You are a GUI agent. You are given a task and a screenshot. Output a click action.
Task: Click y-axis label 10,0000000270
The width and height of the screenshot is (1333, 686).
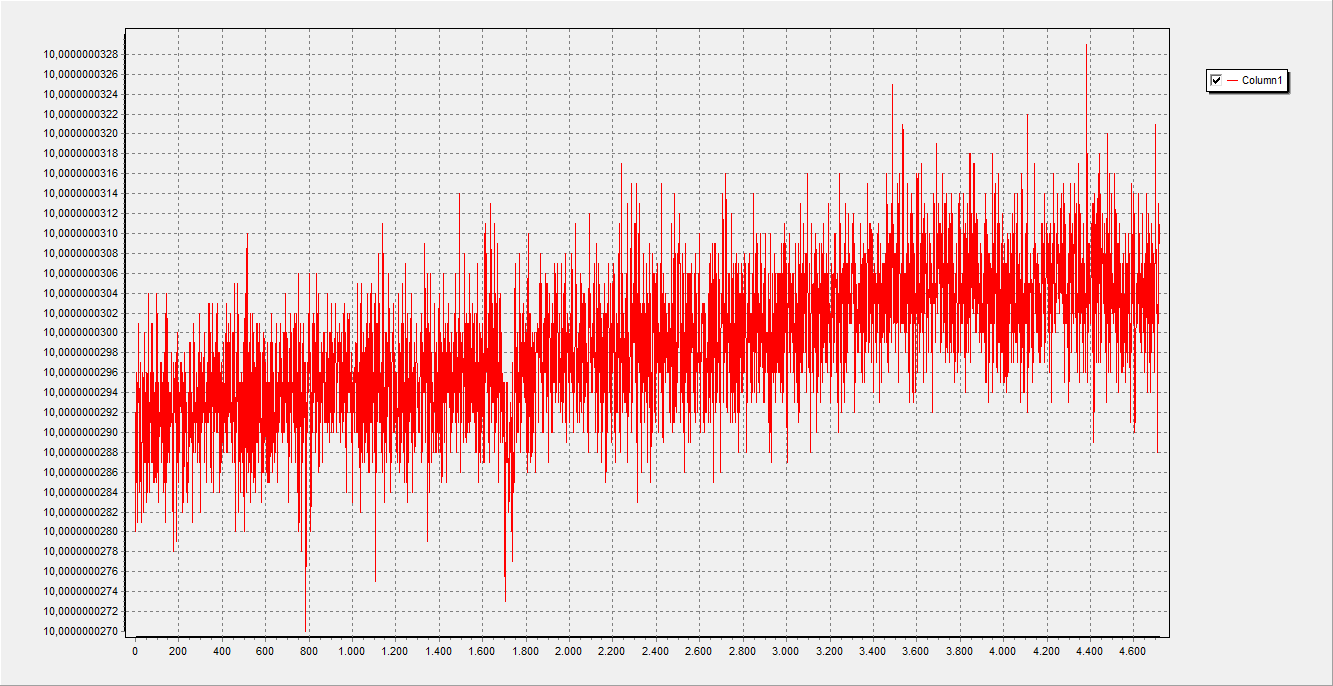[81, 631]
